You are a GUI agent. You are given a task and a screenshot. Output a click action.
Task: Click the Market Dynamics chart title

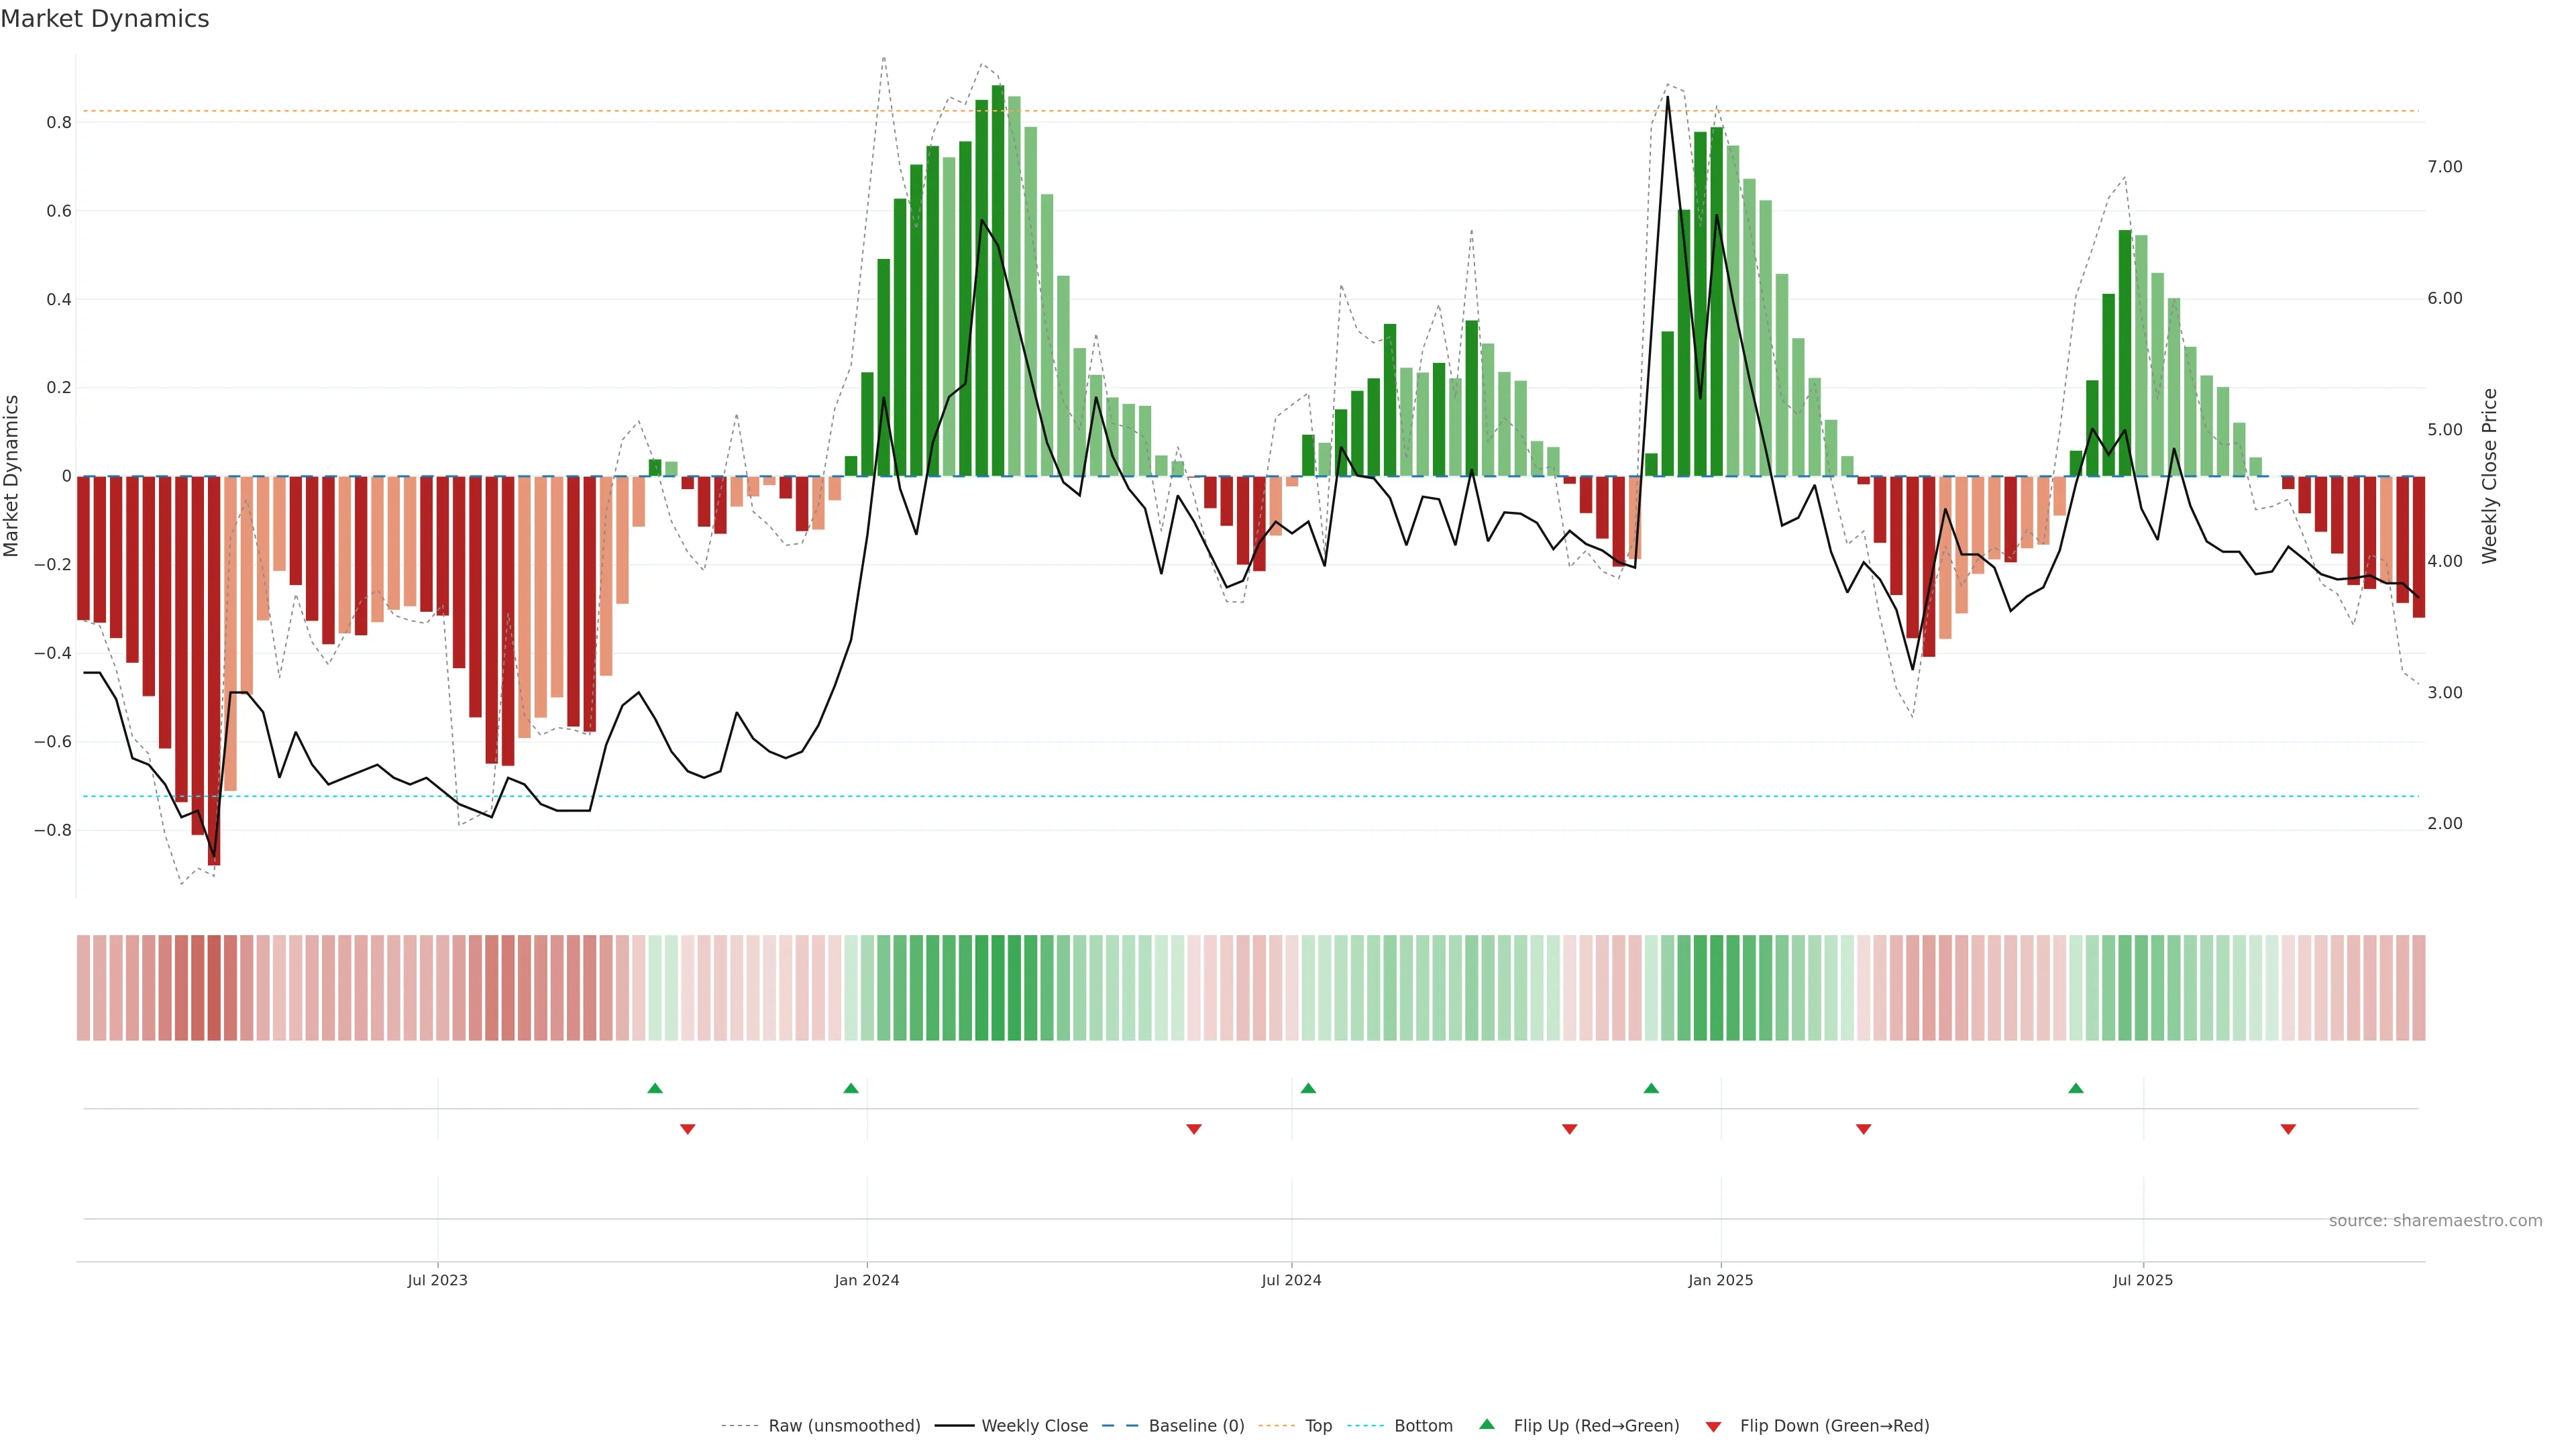pyautogui.click(x=105, y=19)
